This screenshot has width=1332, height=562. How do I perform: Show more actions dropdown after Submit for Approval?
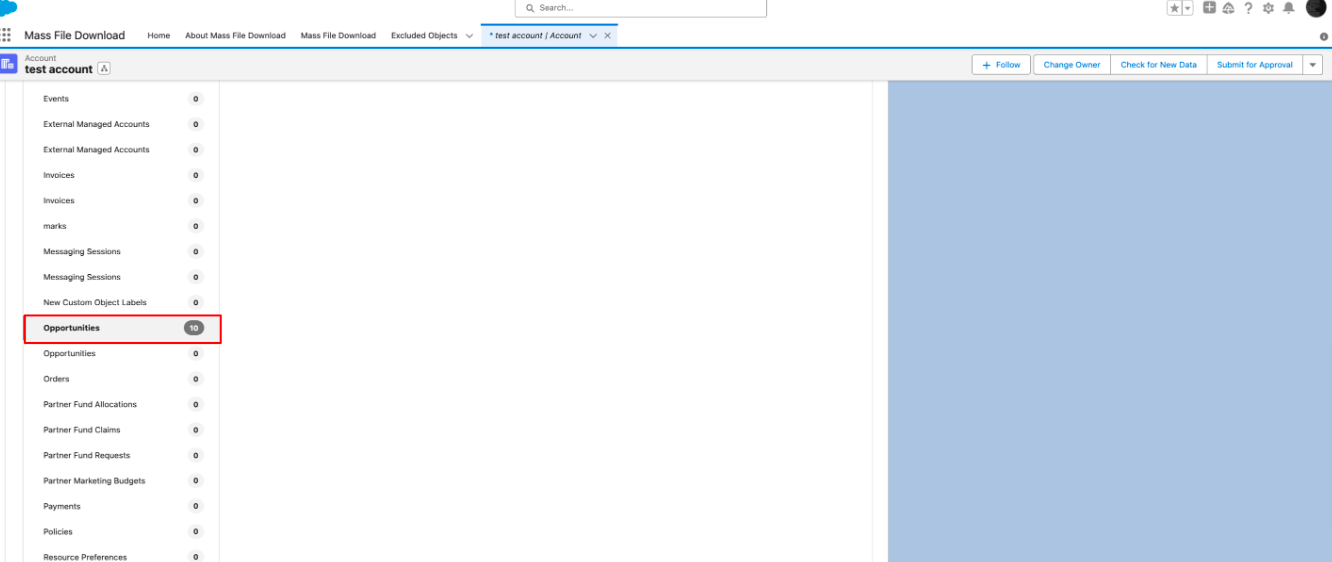(x=1312, y=65)
